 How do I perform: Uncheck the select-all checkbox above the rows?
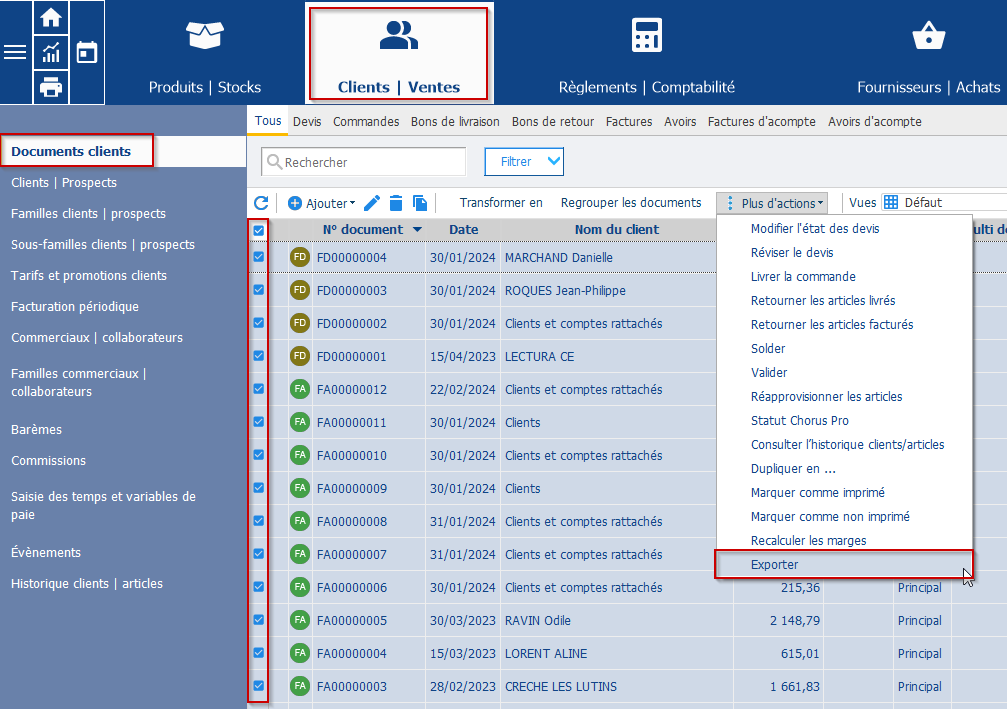coord(258,230)
